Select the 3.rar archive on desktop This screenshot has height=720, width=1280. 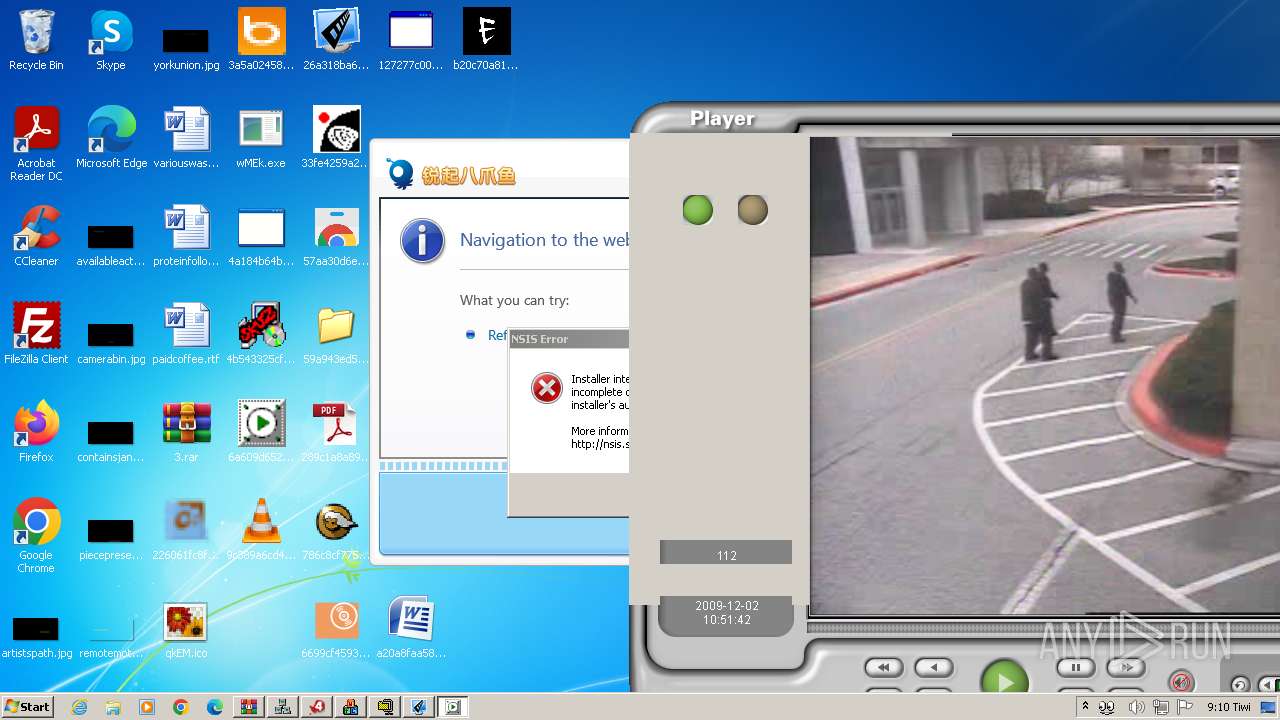click(x=186, y=432)
